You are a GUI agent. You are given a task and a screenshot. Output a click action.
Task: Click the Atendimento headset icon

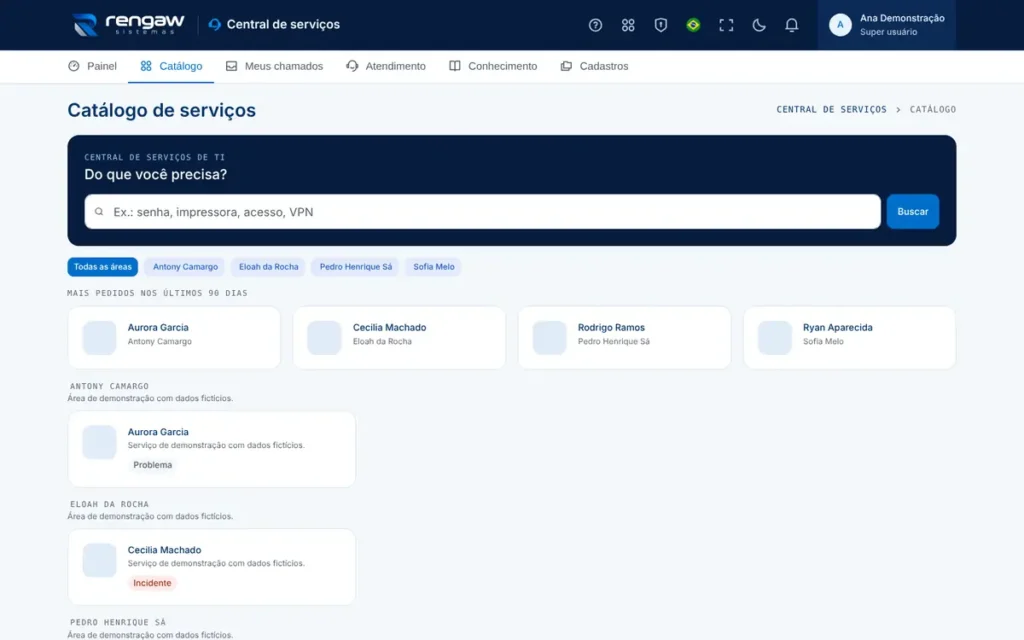point(352,66)
